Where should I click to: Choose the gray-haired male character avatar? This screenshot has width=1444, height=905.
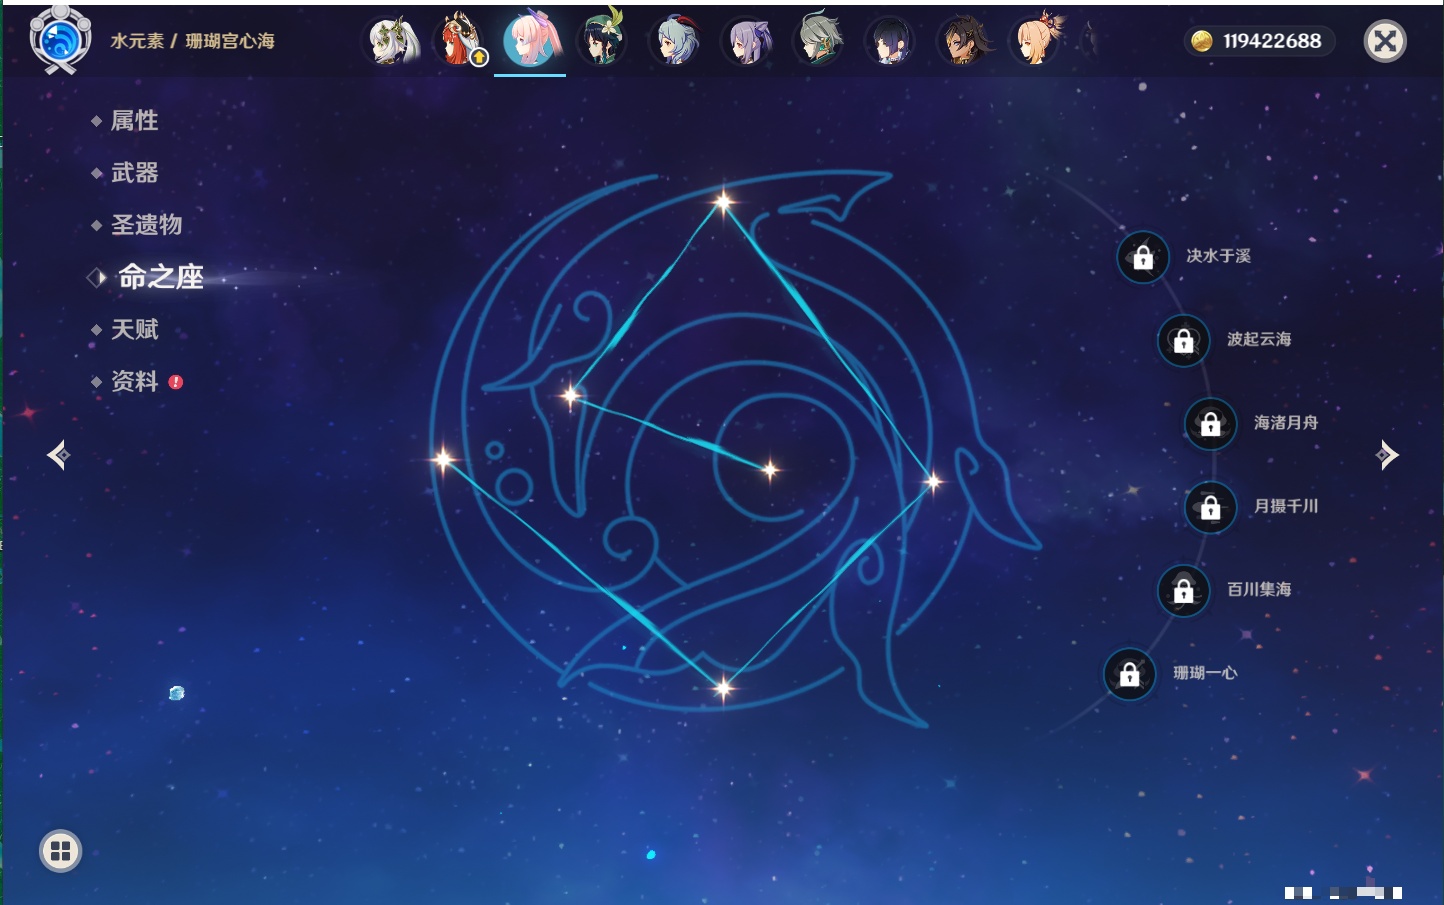(818, 41)
